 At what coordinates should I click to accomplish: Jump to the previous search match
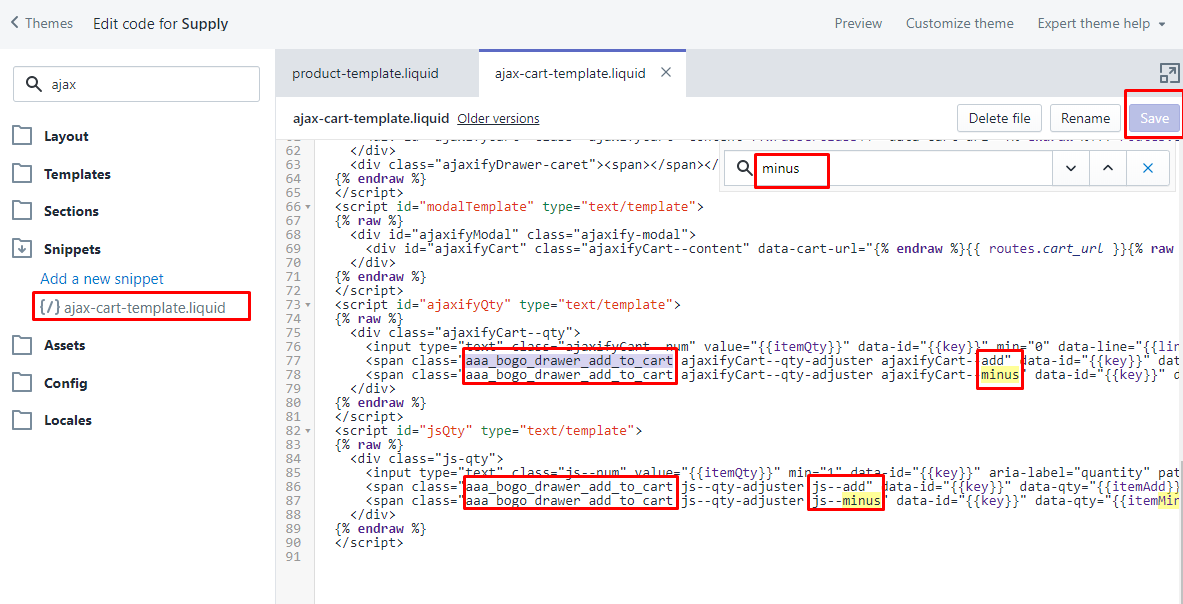tap(1108, 169)
